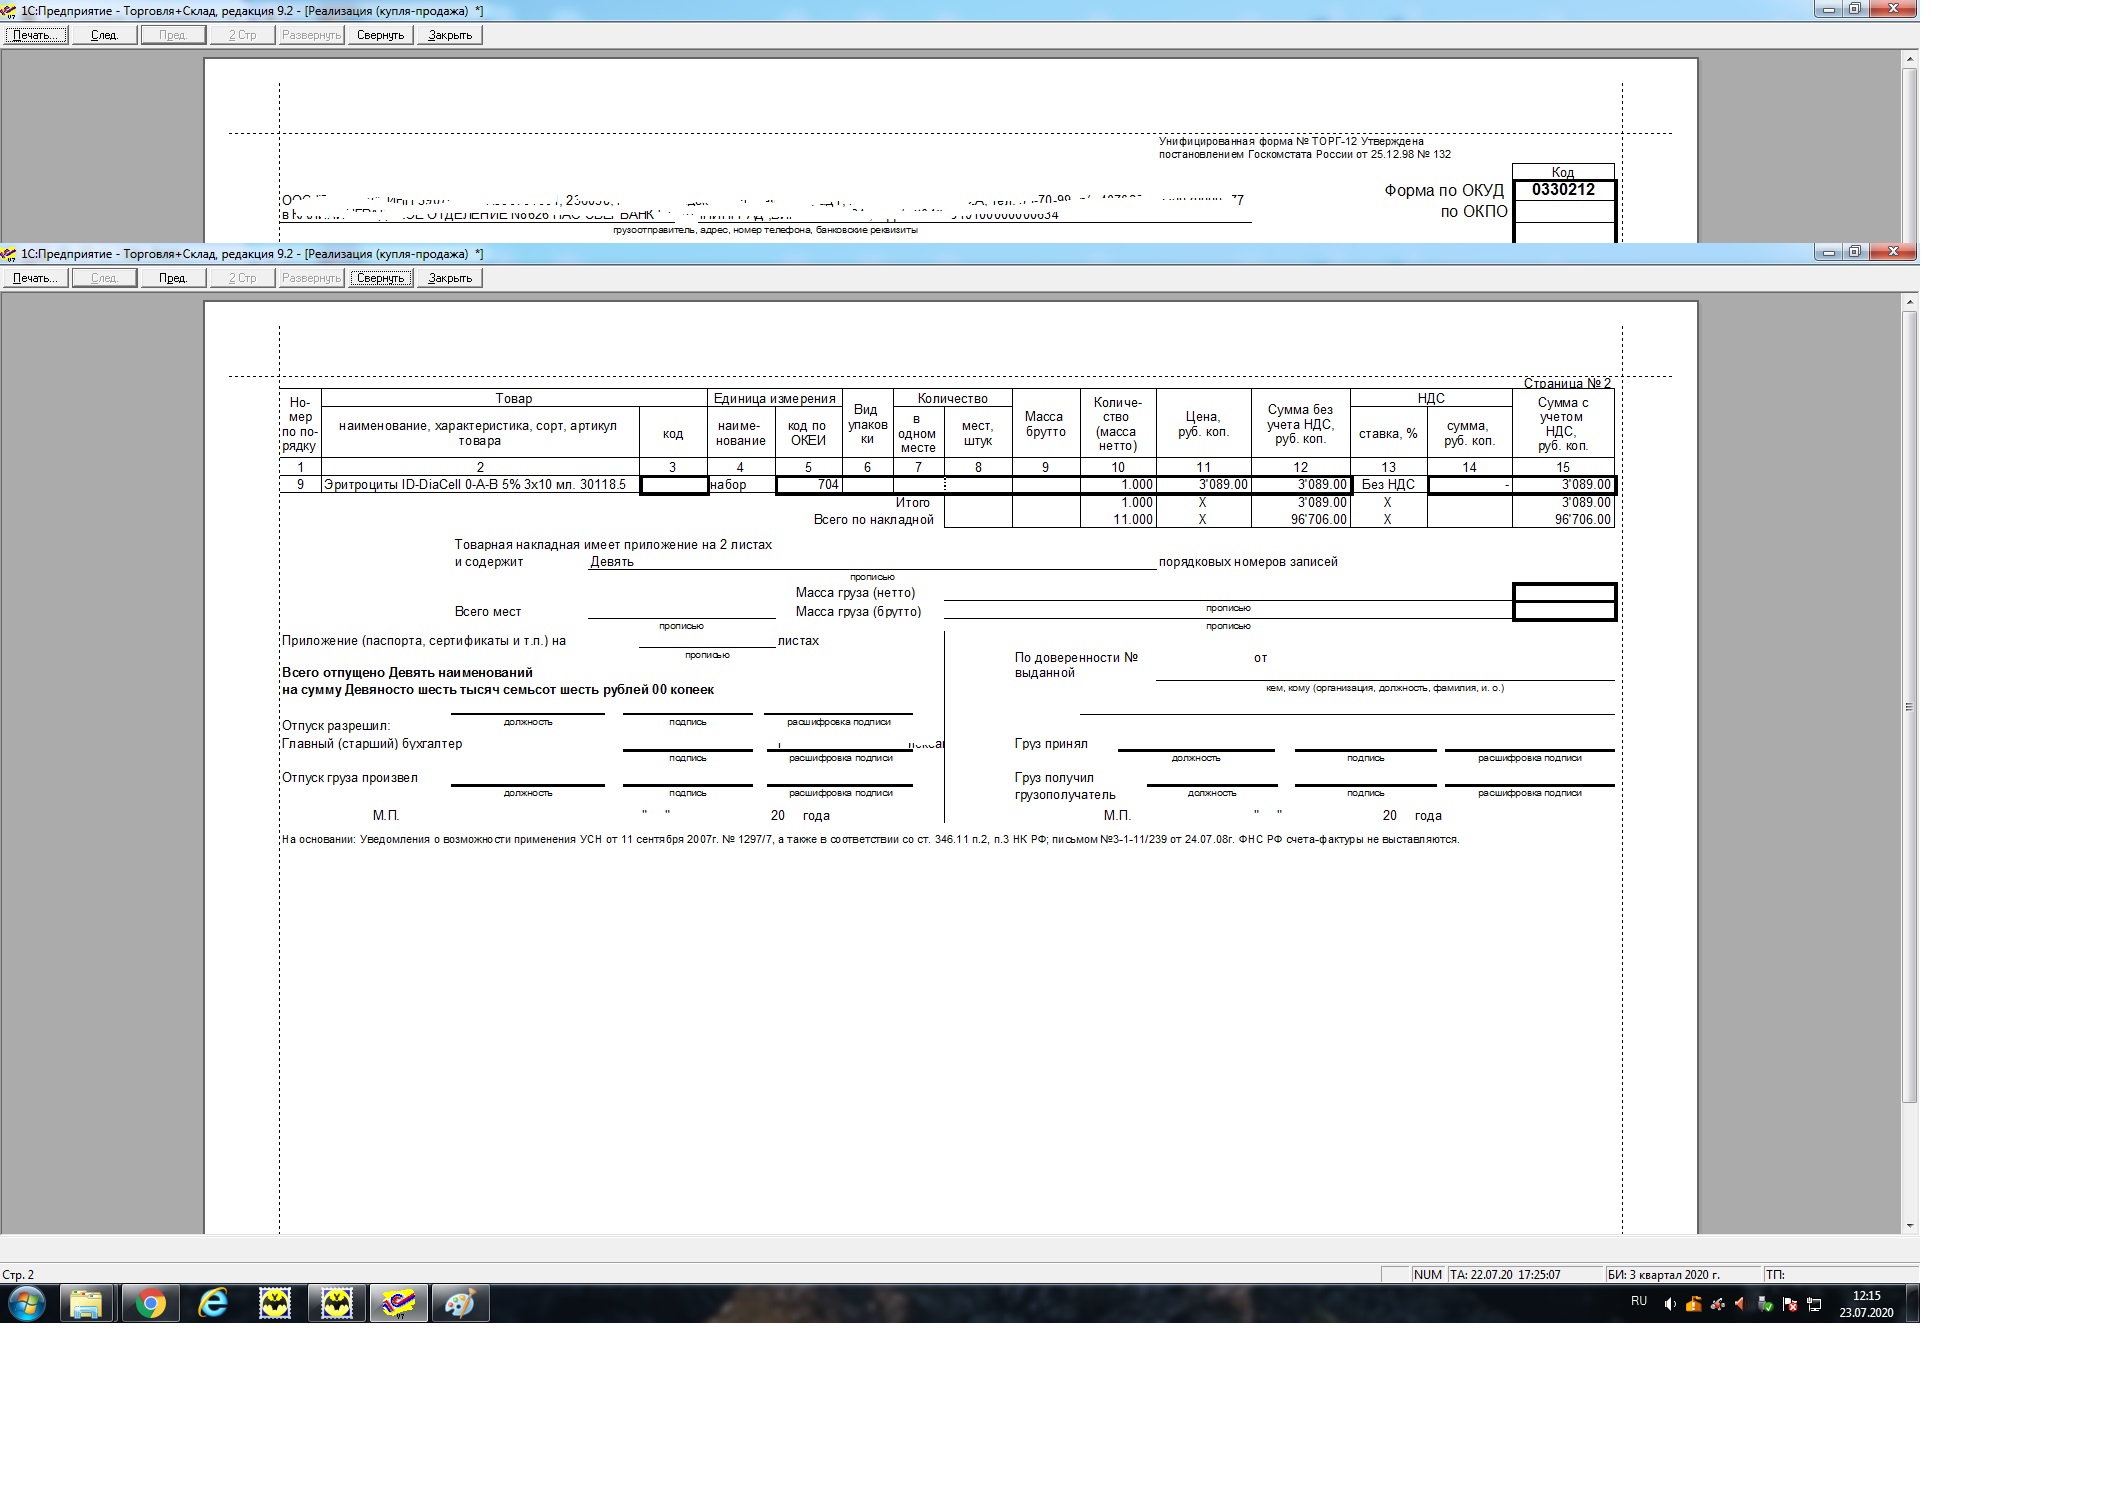
Task: Click Закрыть button in upper window
Action: pyautogui.click(x=450, y=35)
